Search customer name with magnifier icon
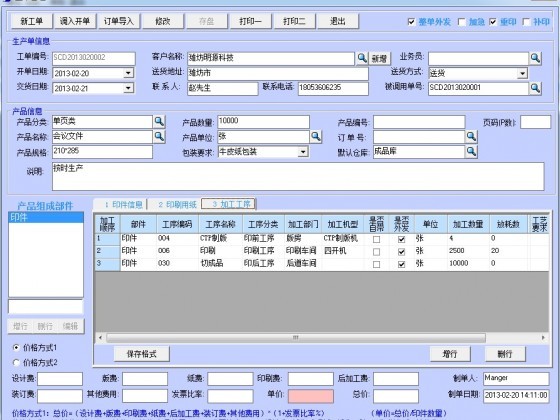This screenshot has width=560, height=420. [362, 58]
